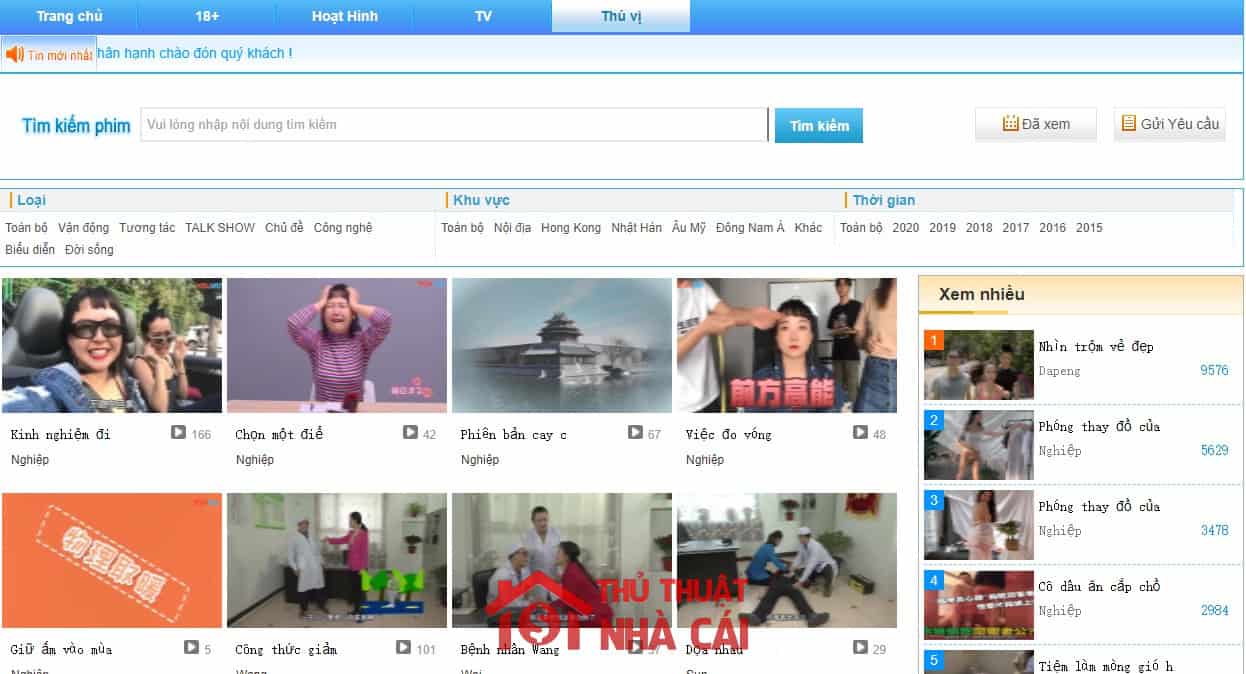Open Giữ ấm vào mùa orange thumbnail
1246x674 pixels.
112,560
